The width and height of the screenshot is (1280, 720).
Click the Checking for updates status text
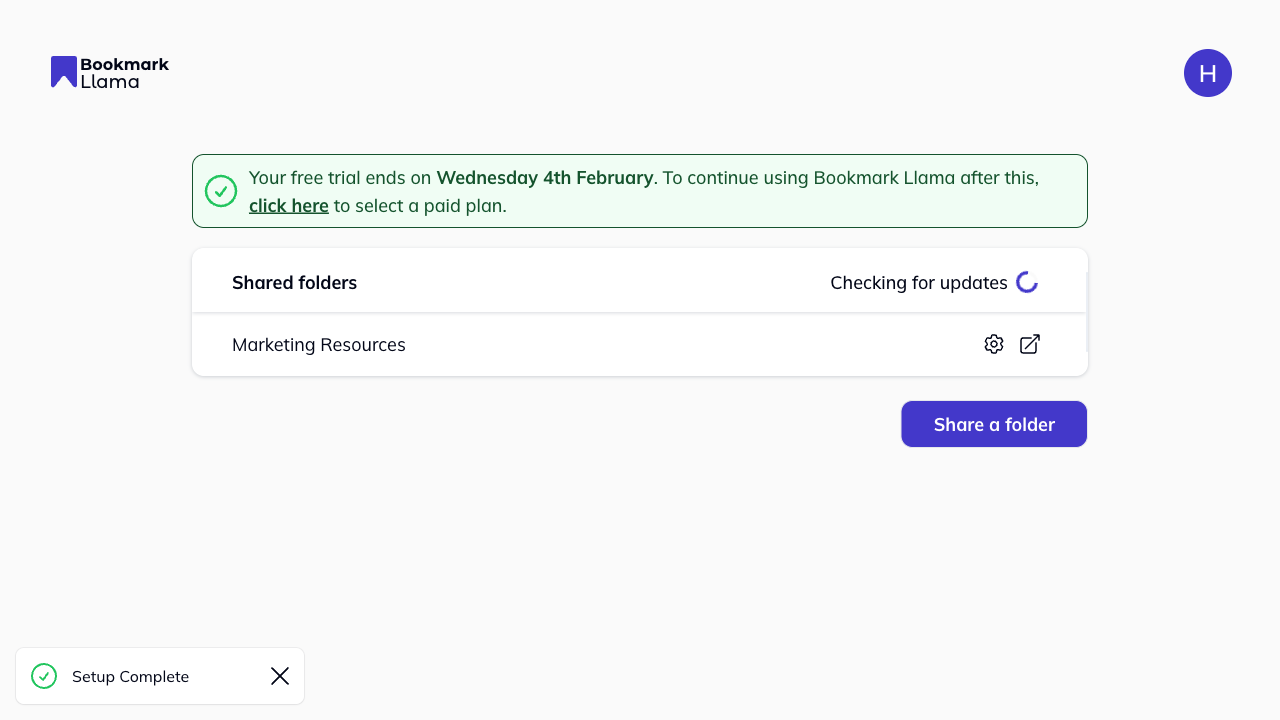tap(918, 283)
